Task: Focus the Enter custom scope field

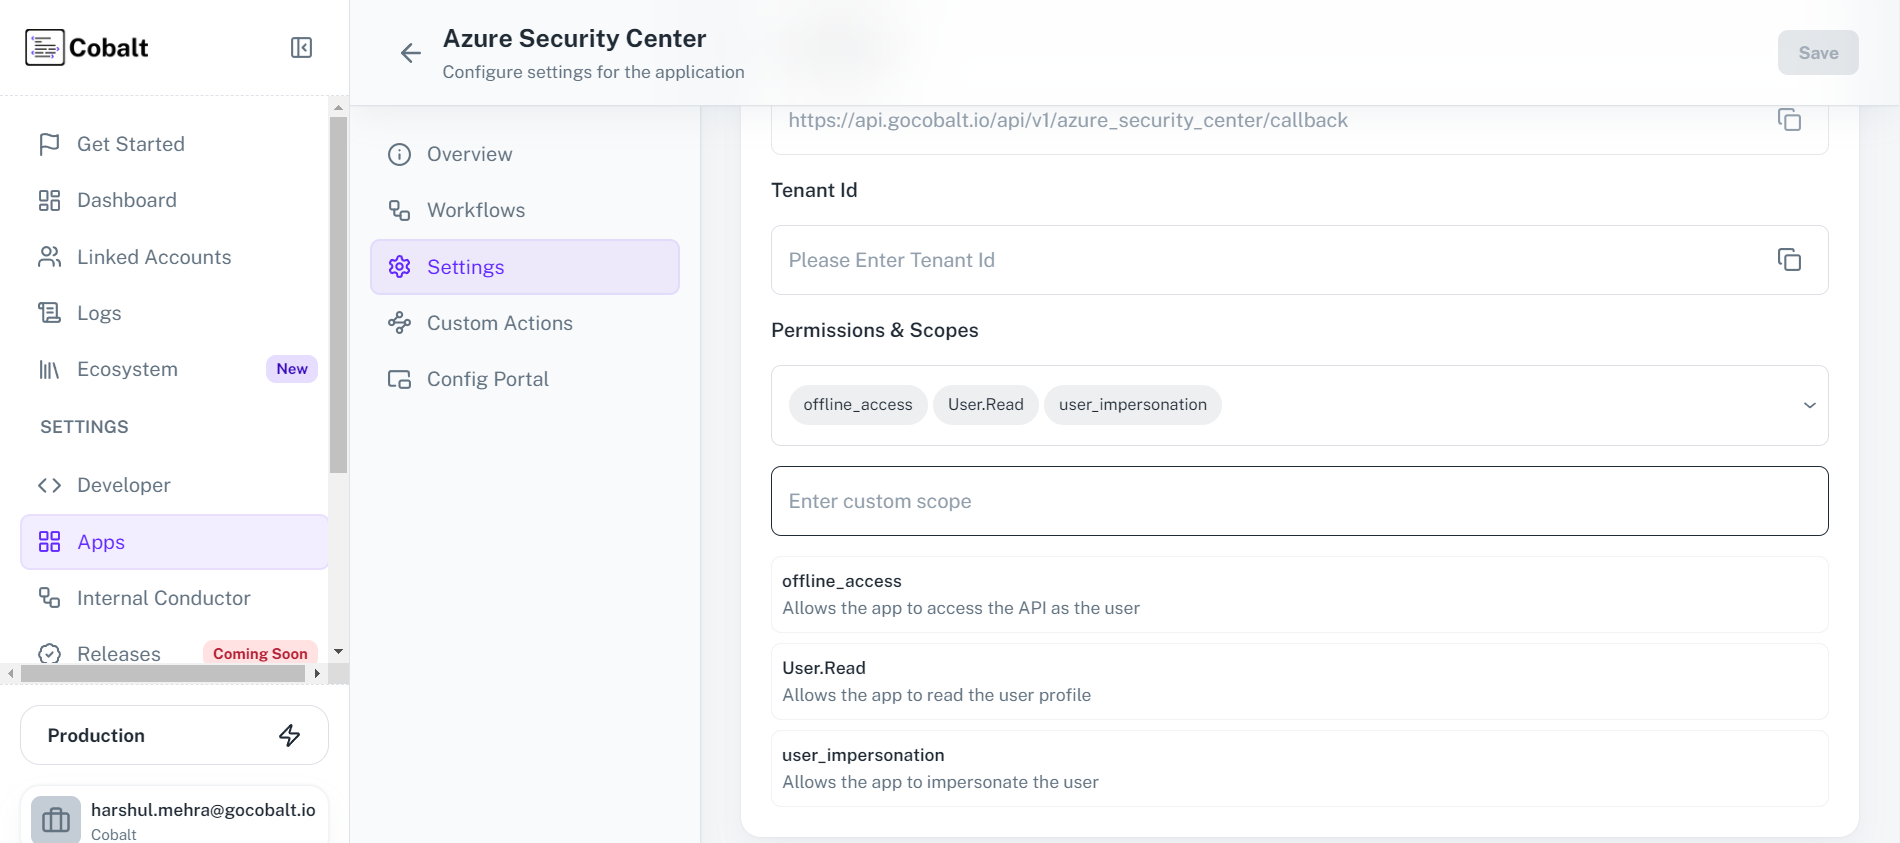Action: [x=1300, y=501]
